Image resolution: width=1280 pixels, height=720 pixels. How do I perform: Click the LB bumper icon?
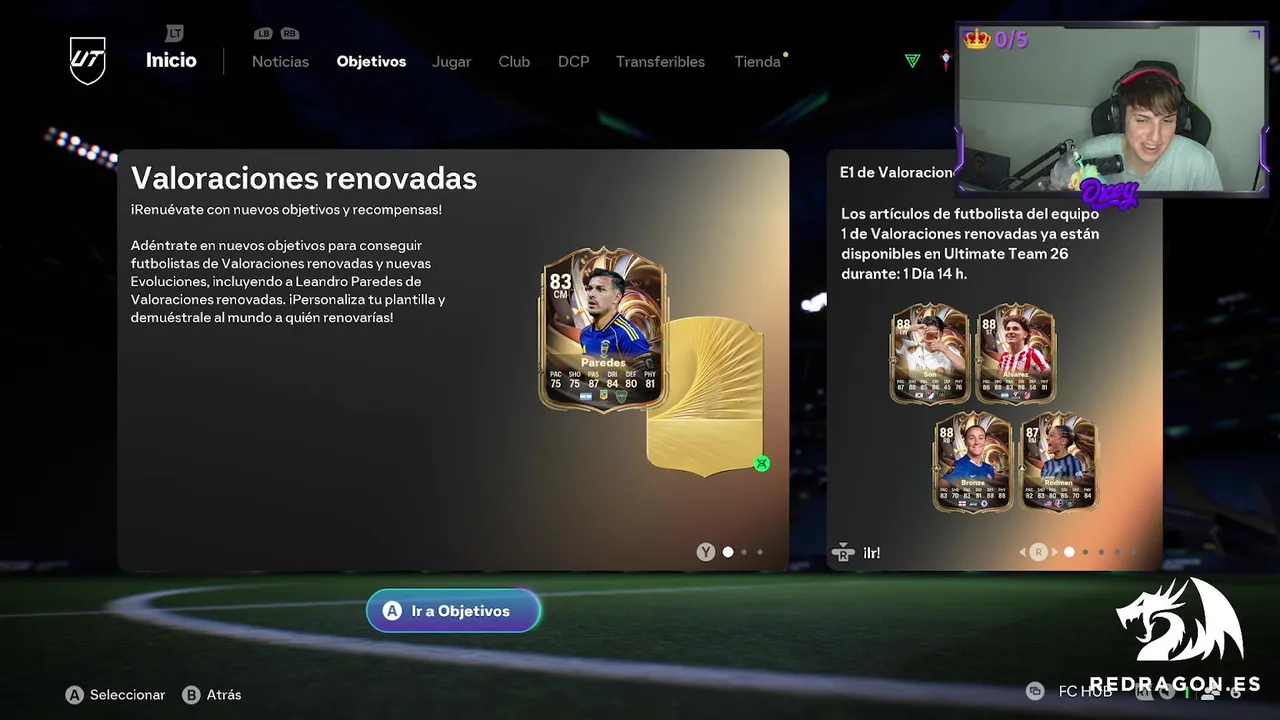click(263, 33)
